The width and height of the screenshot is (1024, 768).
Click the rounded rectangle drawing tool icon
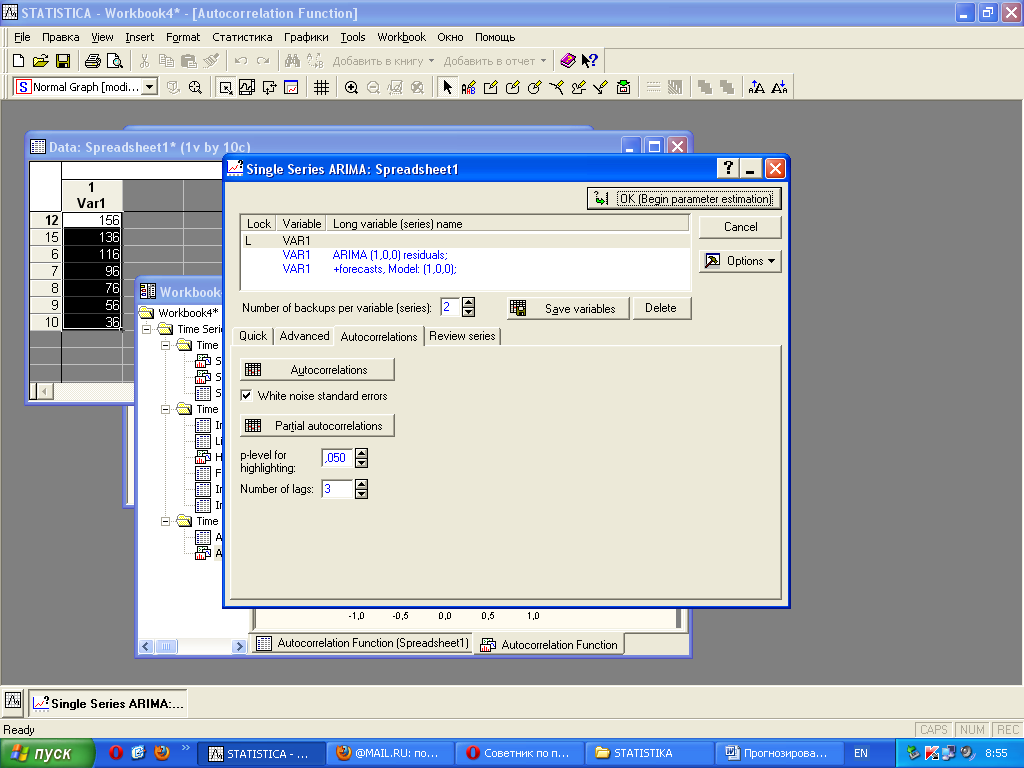pyautogui.click(x=513, y=88)
